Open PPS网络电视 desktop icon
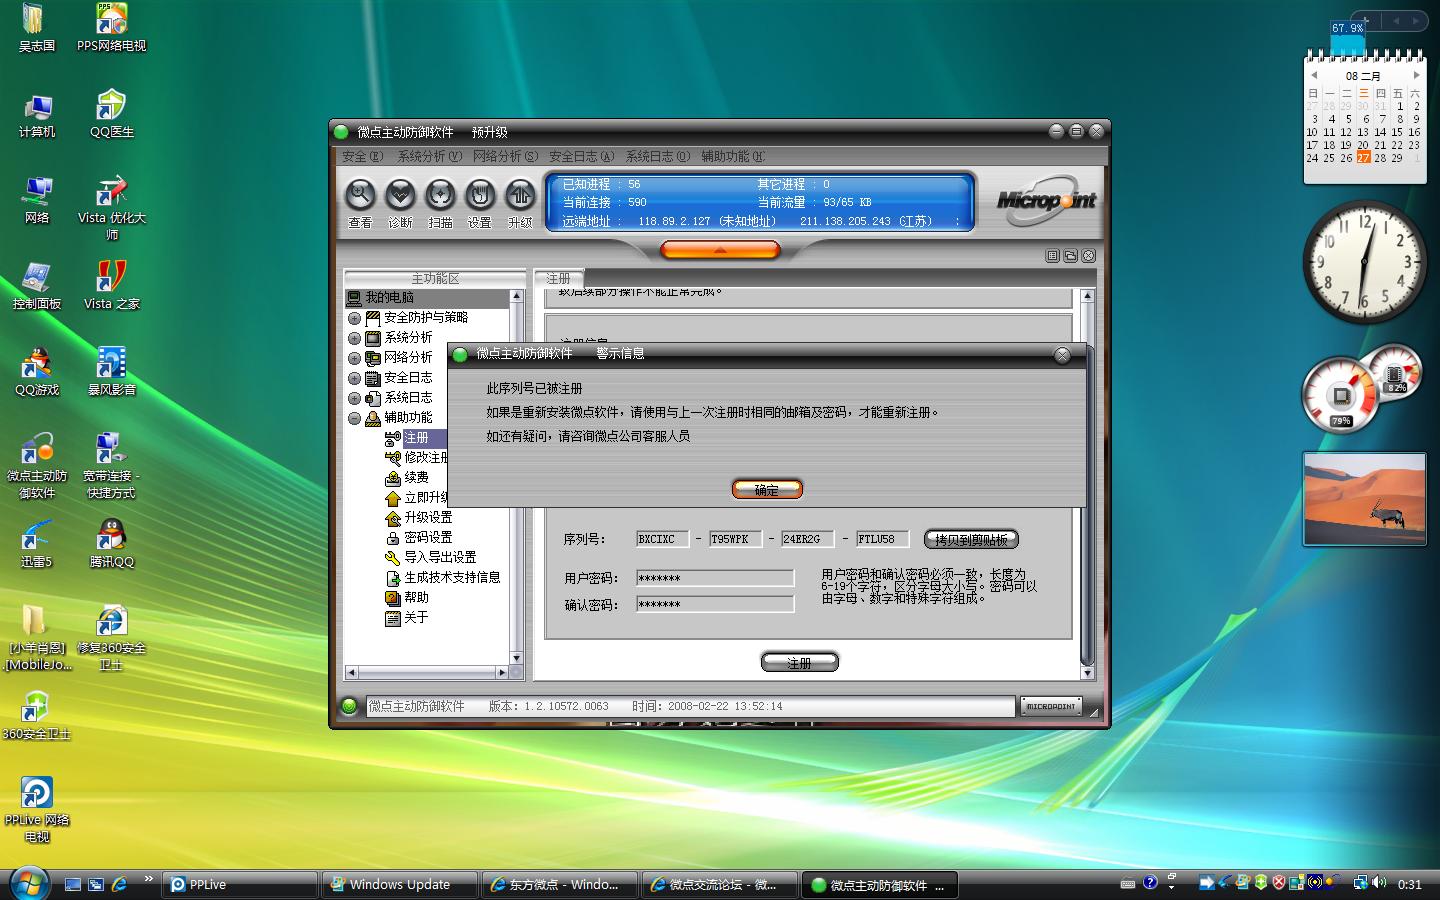 point(111,28)
